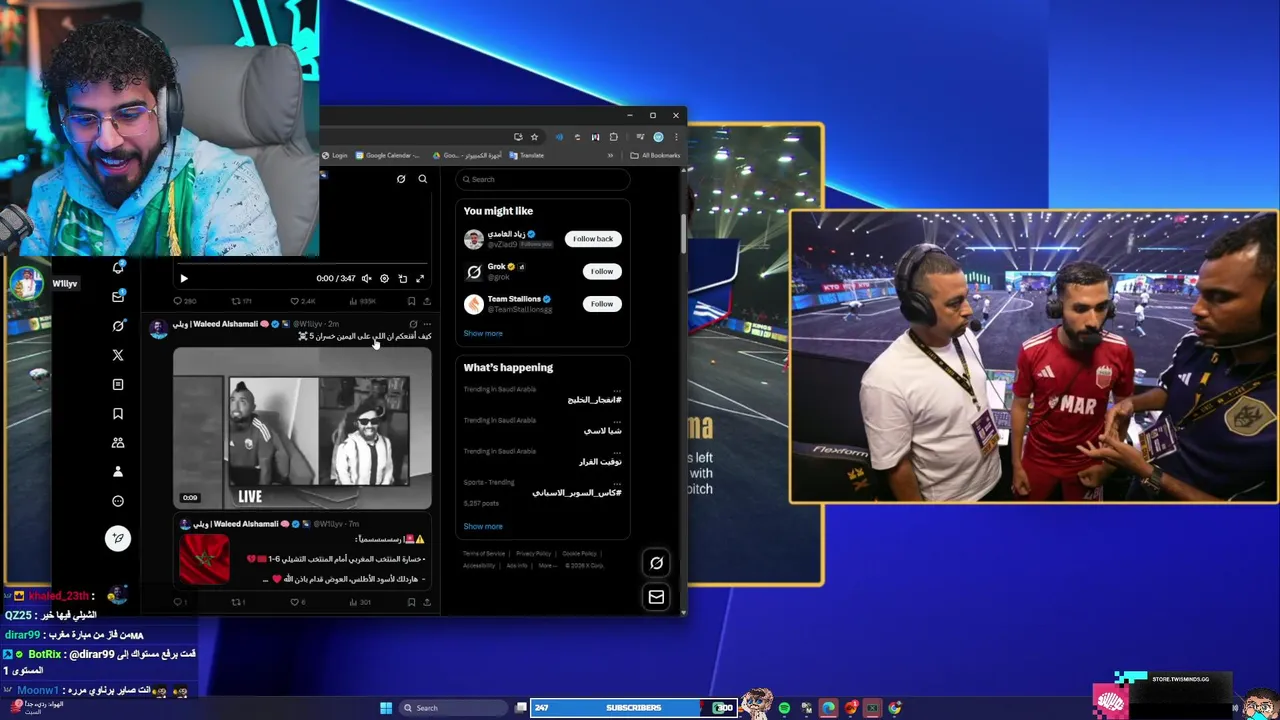Open the Terms of Service footer link
1280x720 pixels.
[x=484, y=553]
